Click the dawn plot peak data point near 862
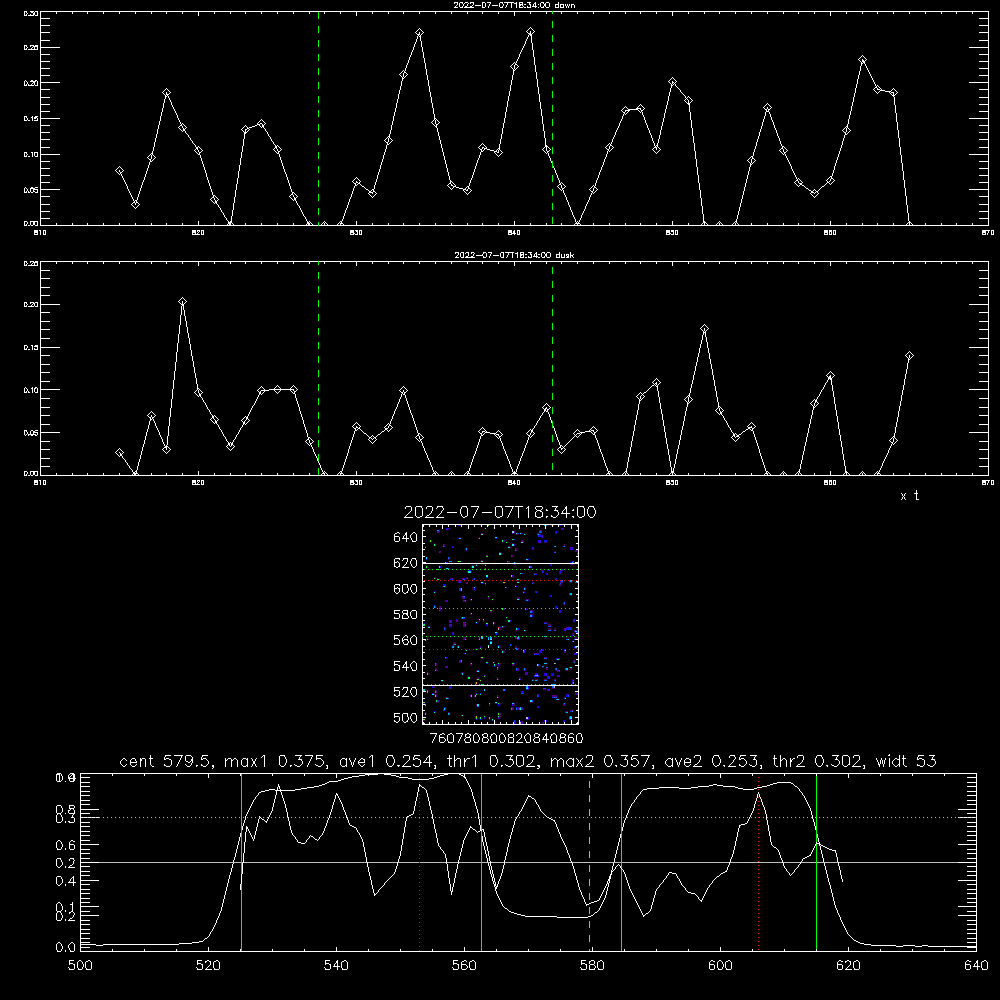Screen dimensions: 1000x1000 863,60
